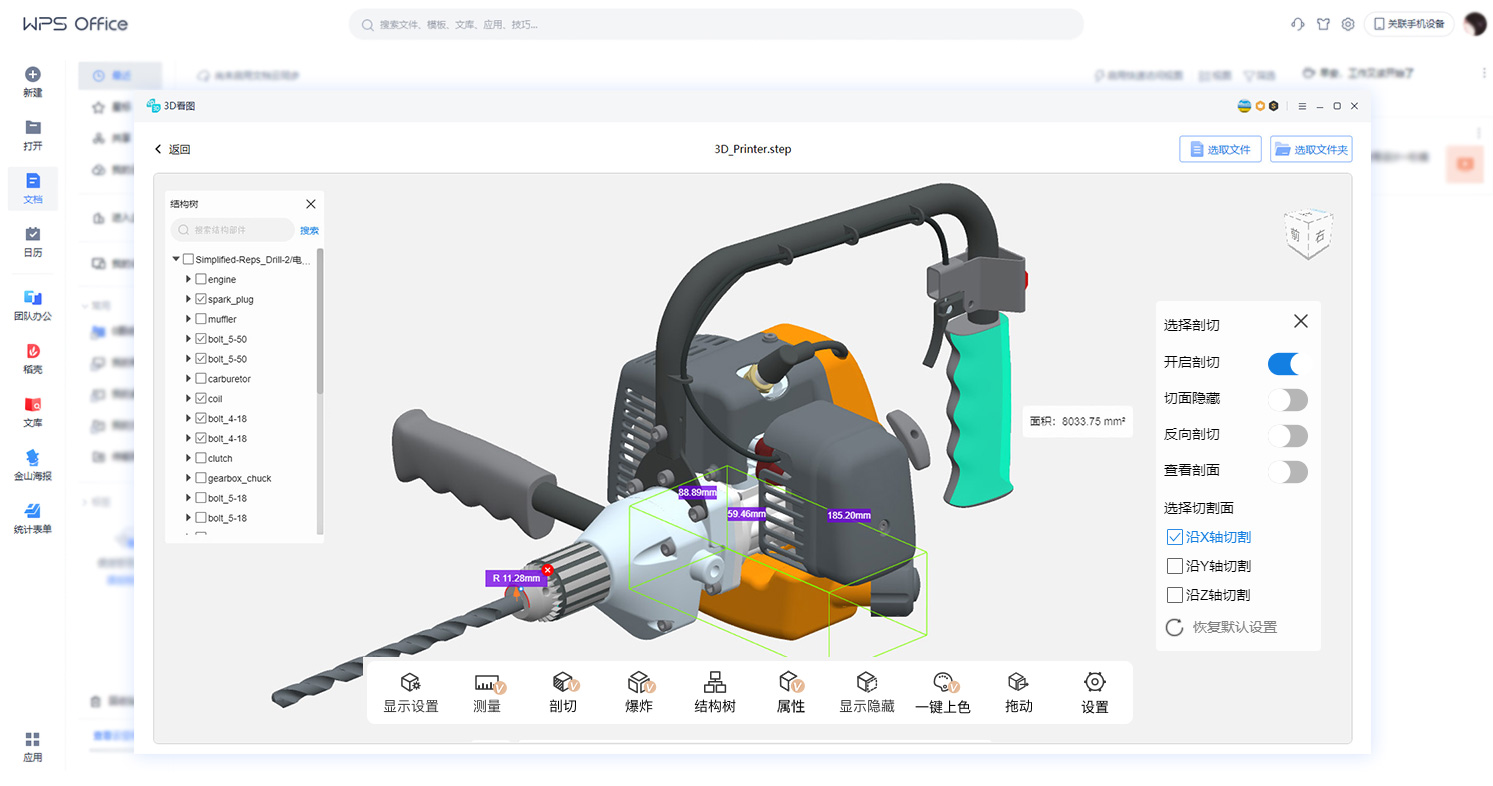
Task: Activate the 剖切 section cut tool
Action: (x=563, y=692)
